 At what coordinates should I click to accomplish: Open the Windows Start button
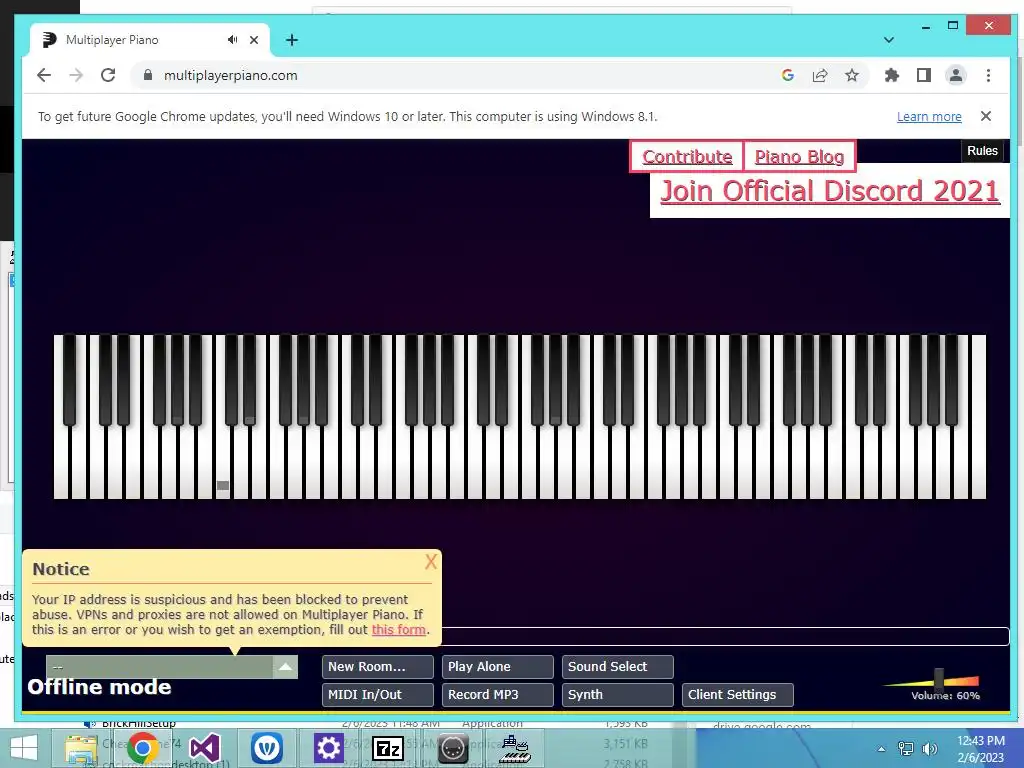click(x=24, y=748)
